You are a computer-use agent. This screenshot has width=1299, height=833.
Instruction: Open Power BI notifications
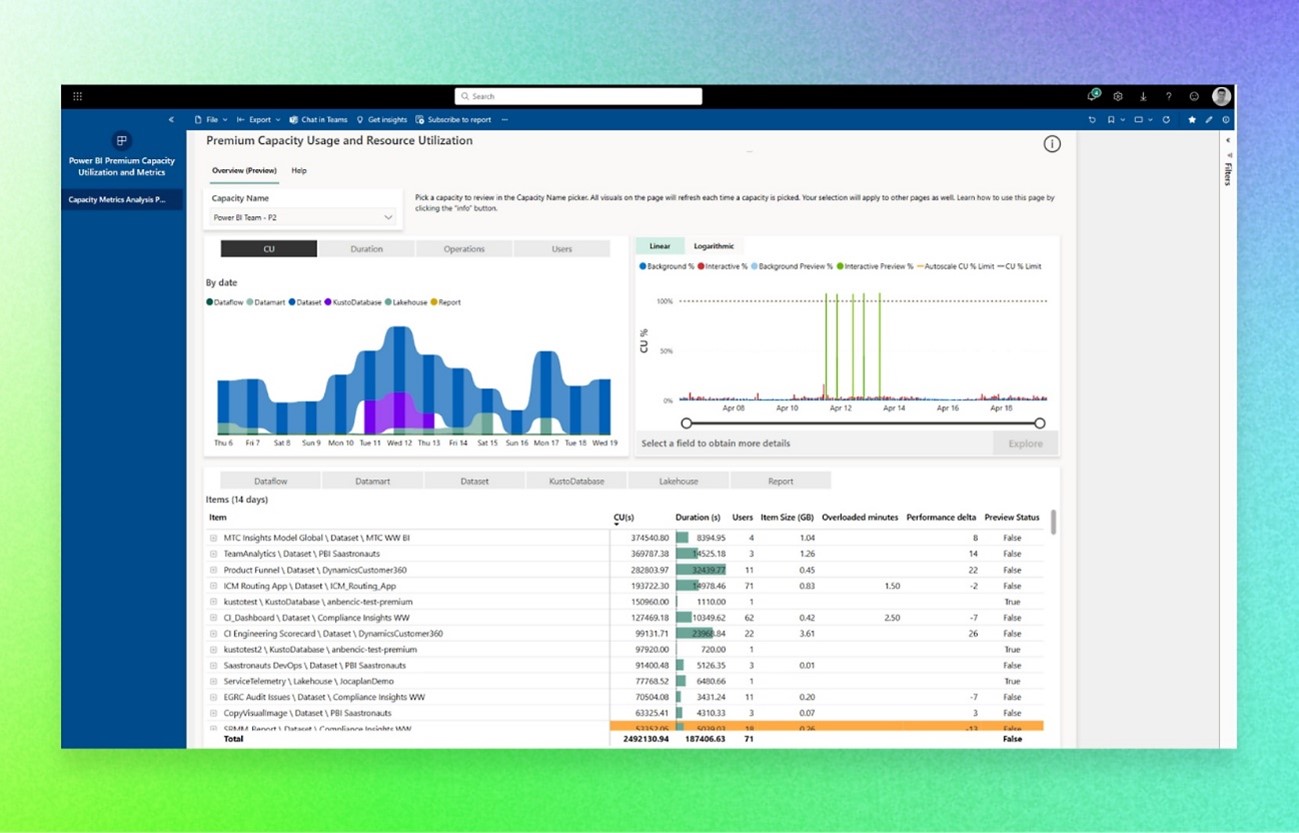pos(1092,96)
